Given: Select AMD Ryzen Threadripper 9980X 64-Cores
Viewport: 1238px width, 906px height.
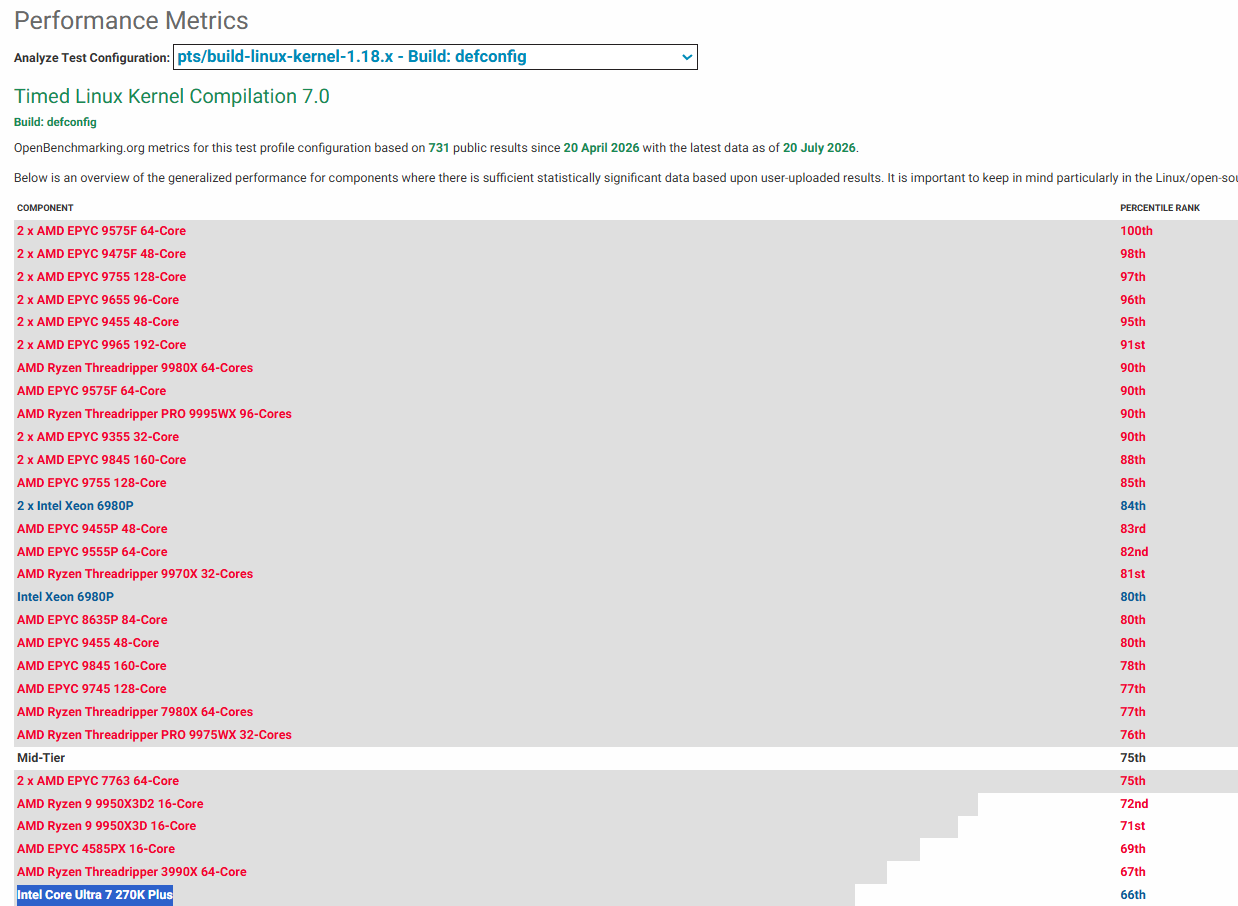Looking at the screenshot, I should tap(135, 368).
